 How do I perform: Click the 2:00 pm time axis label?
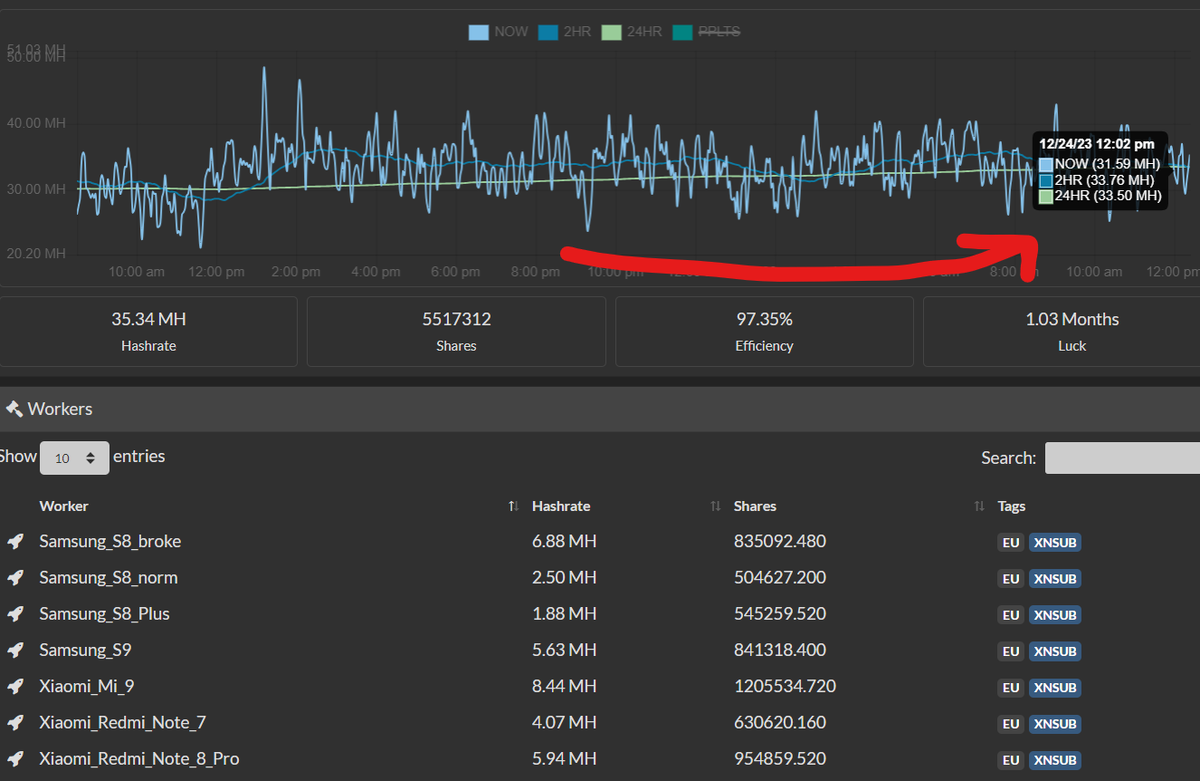point(295,271)
